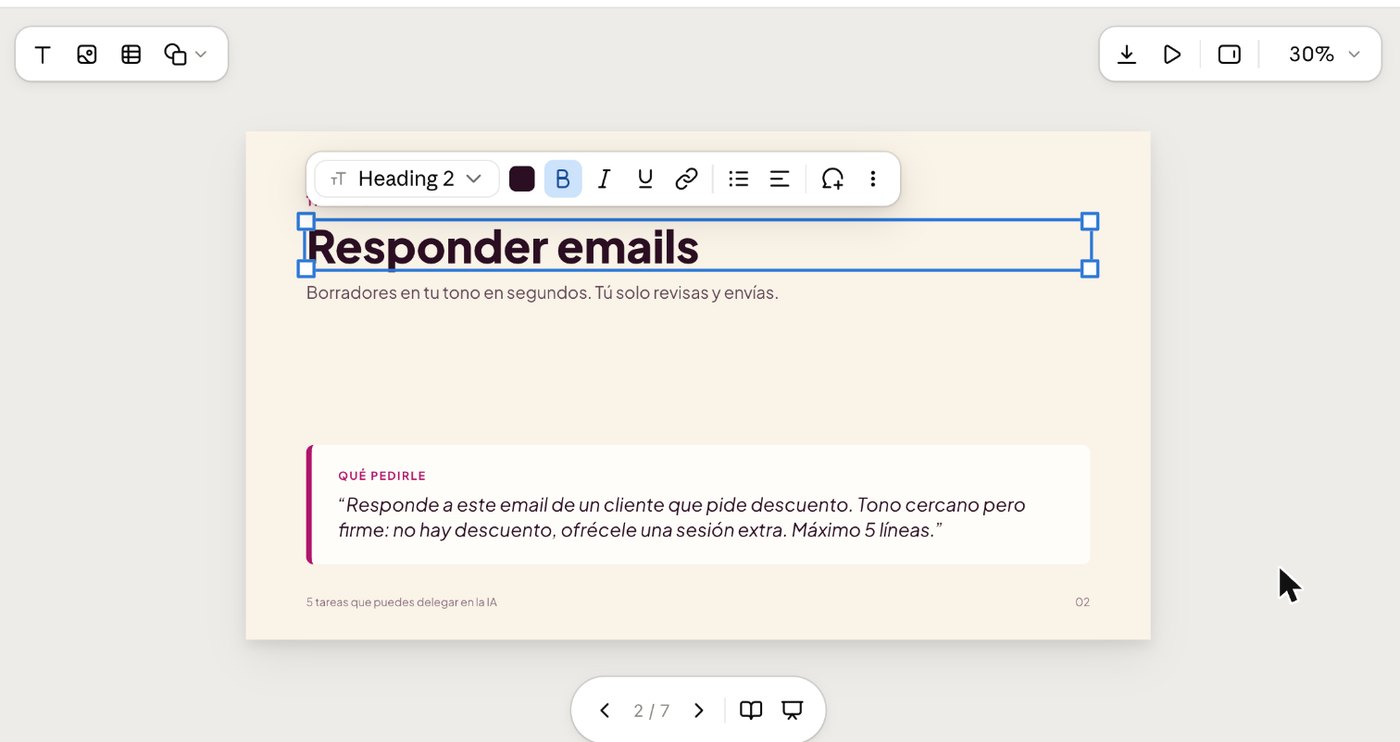Image resolution: width=1400 pixels, height=742 pixels.
Task: Open more options three-dot menu
Action: (x=873, y=179)
